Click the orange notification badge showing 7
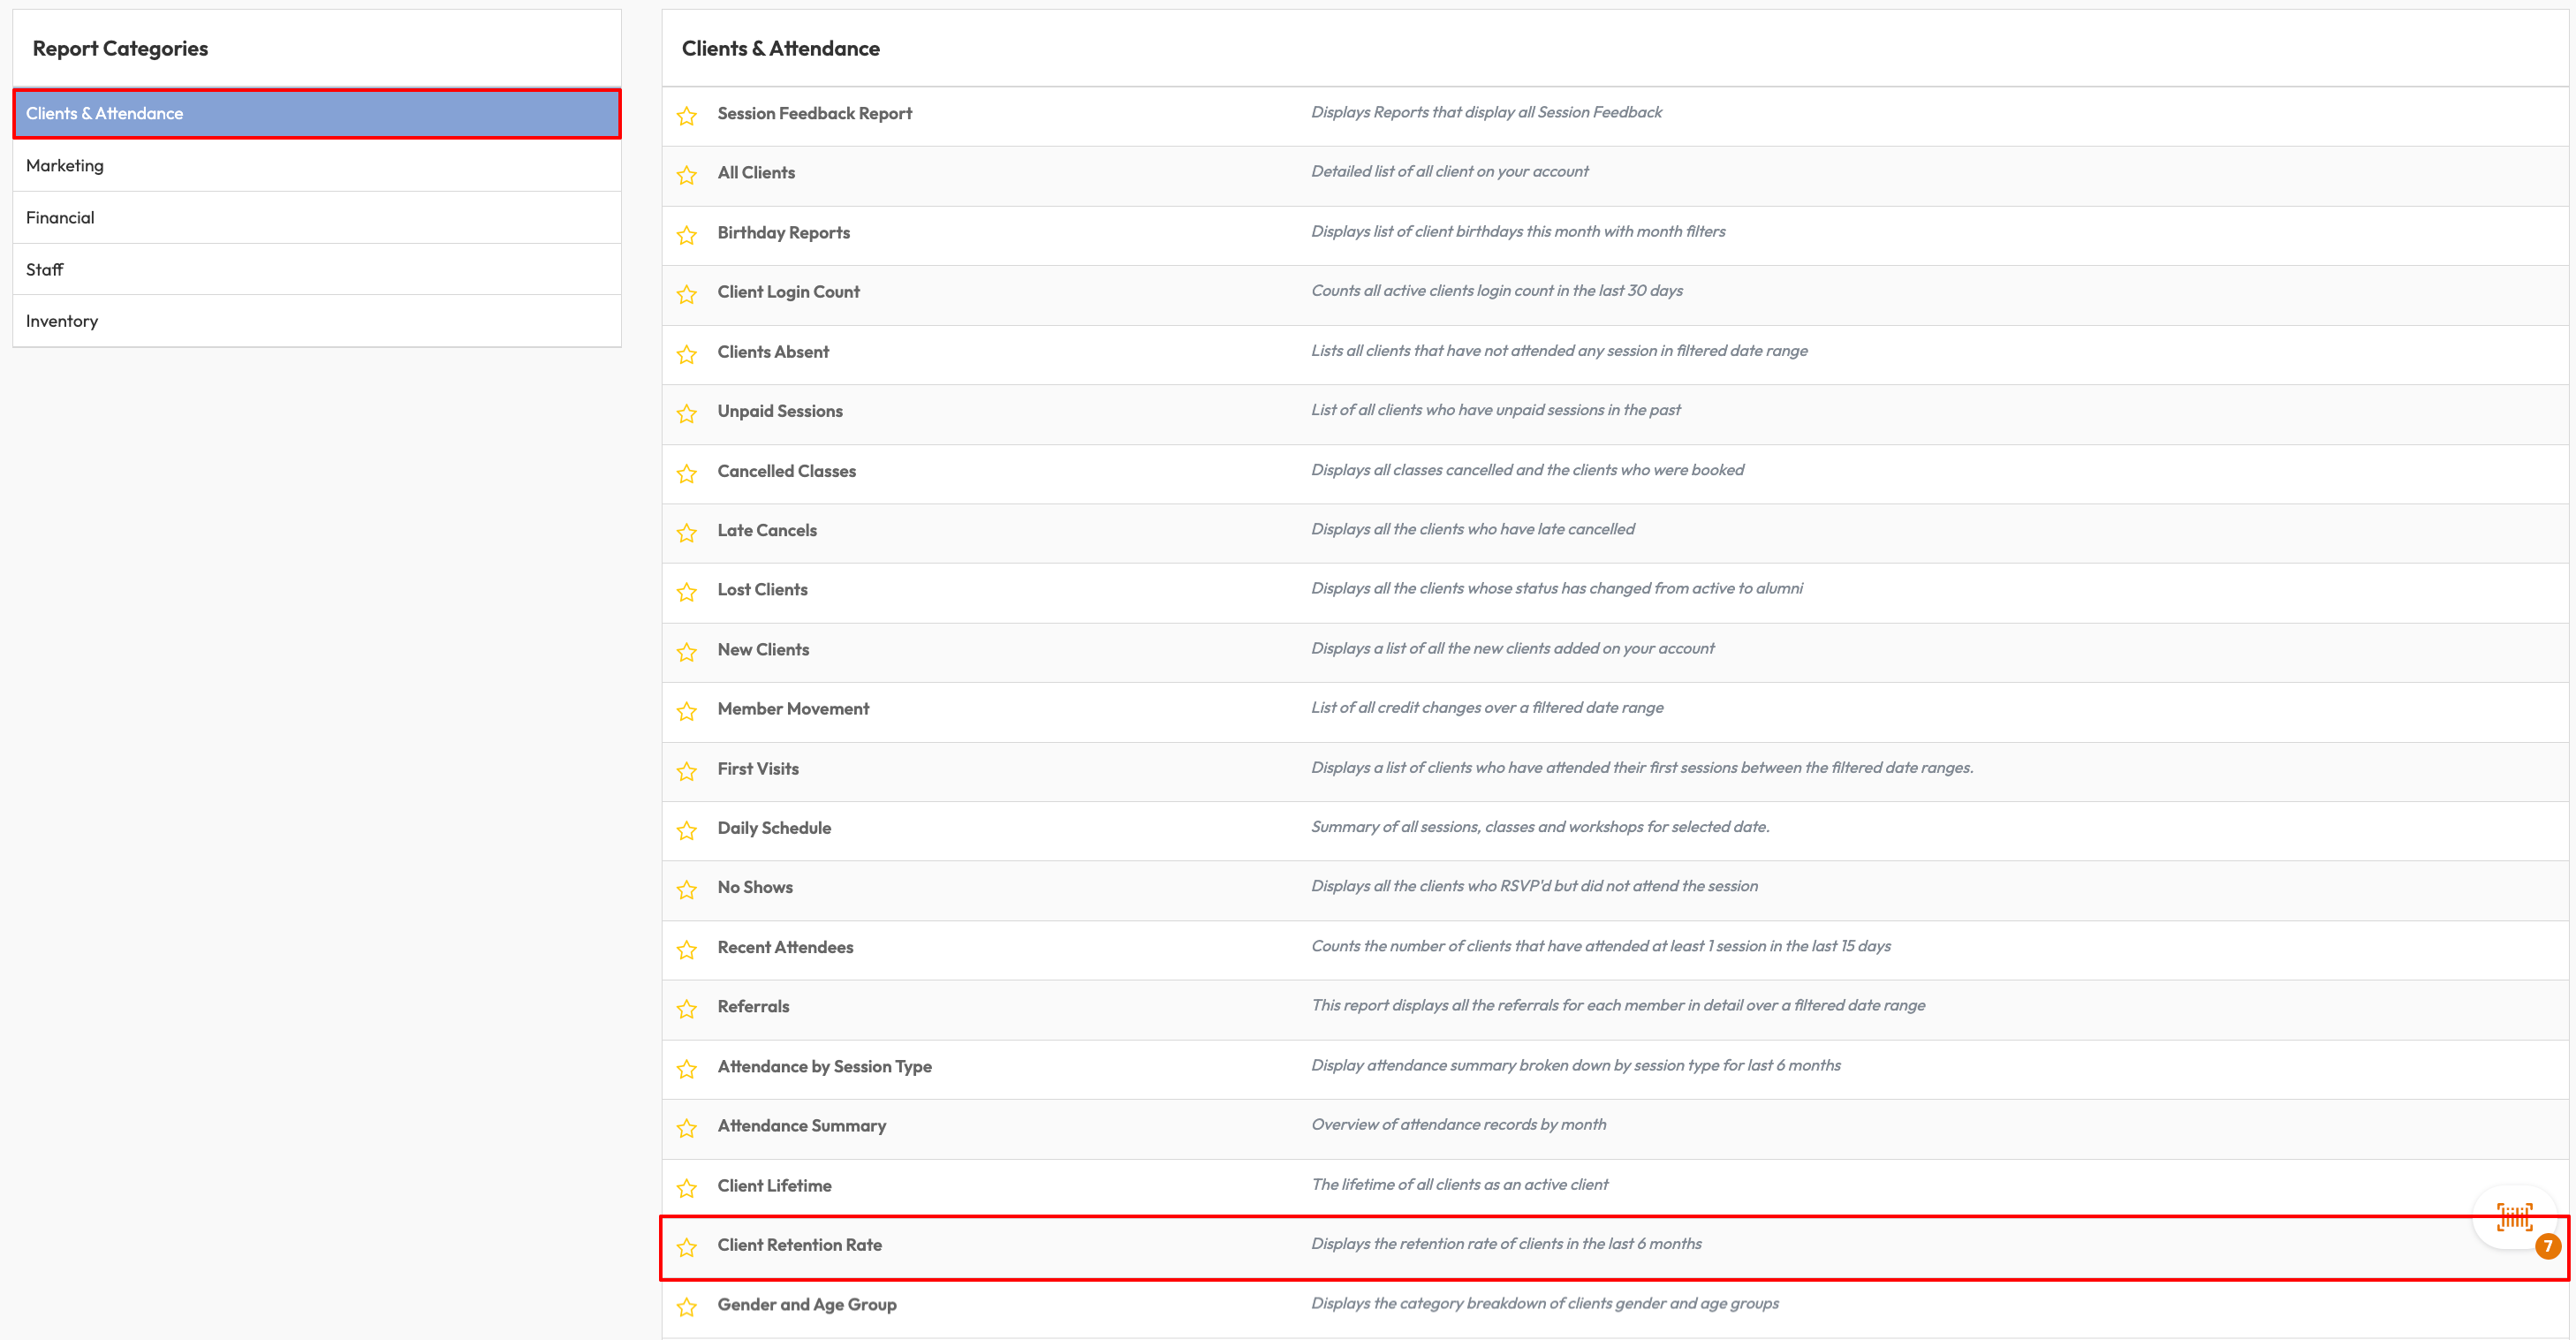This screenshot has width=2576, height=1340. tap(2547, 1246)
